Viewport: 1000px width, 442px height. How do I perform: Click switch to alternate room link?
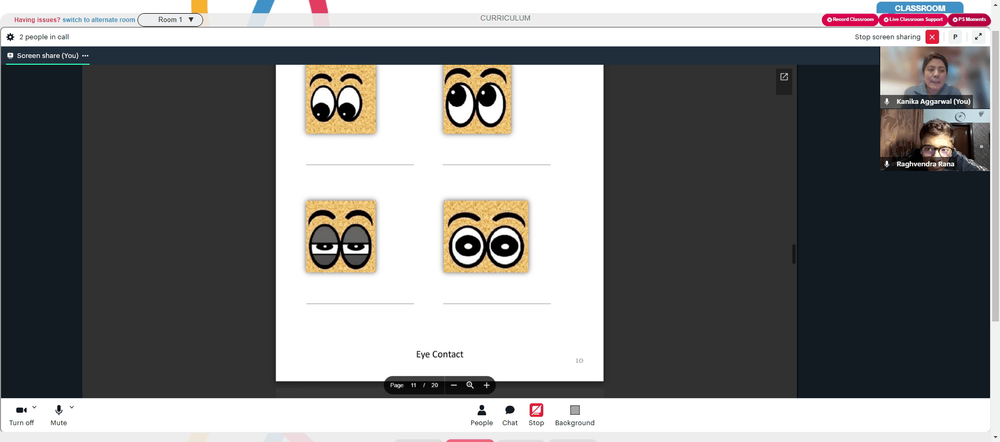tap(99, 20)
